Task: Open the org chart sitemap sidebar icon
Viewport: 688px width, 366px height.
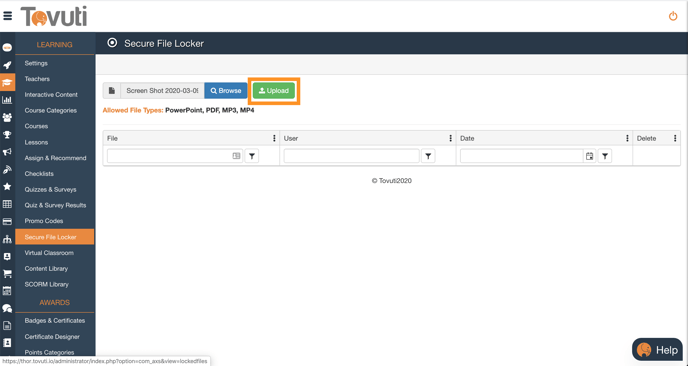Action: click(7, 239)
